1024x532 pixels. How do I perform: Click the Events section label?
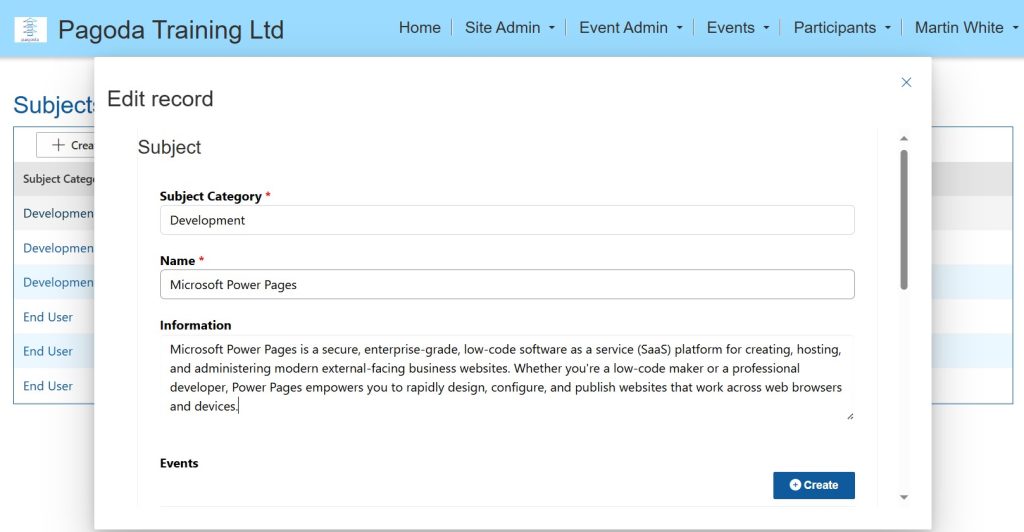click(179, 463)
